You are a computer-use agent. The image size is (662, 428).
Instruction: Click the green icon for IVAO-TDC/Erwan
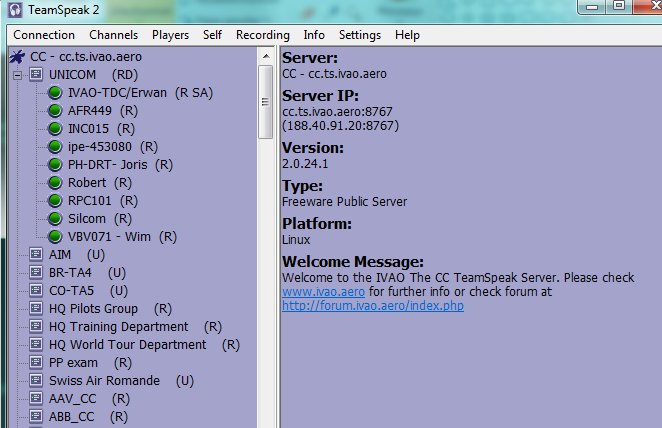(x=55, y=93)
